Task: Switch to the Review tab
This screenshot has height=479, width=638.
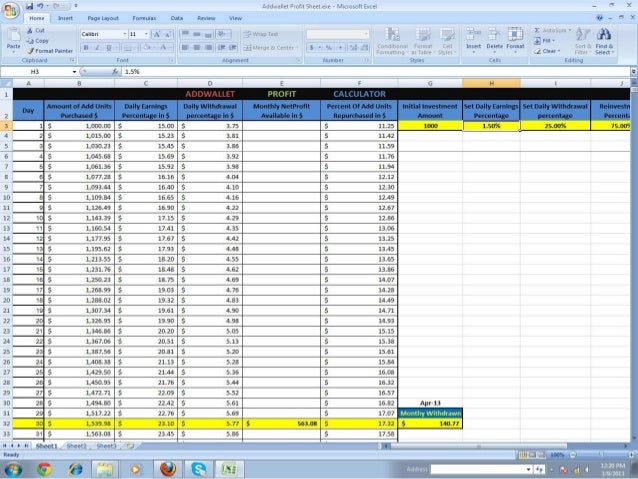Action: (206, 18)
